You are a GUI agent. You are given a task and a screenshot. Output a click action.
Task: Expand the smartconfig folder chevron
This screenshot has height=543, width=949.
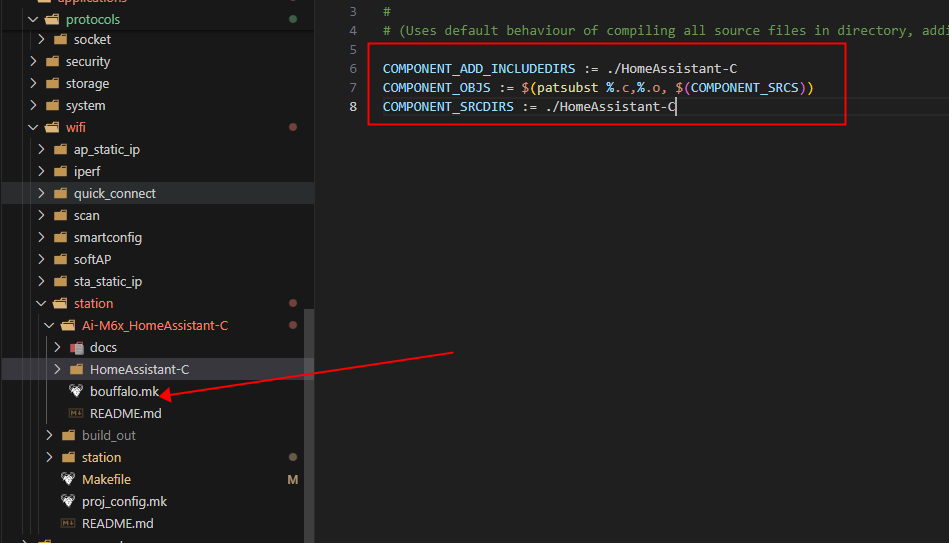coord(41,237)
